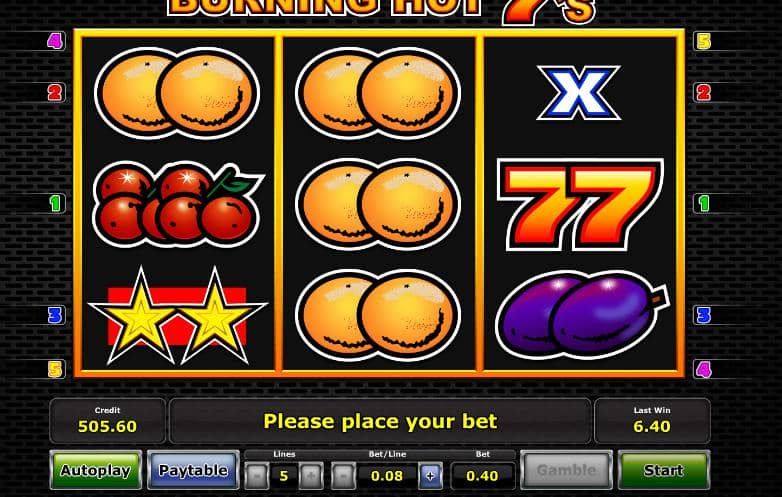Viewport: 782px width, 497px height.
Task: Start the Autoplay mode
Action: 96,470
